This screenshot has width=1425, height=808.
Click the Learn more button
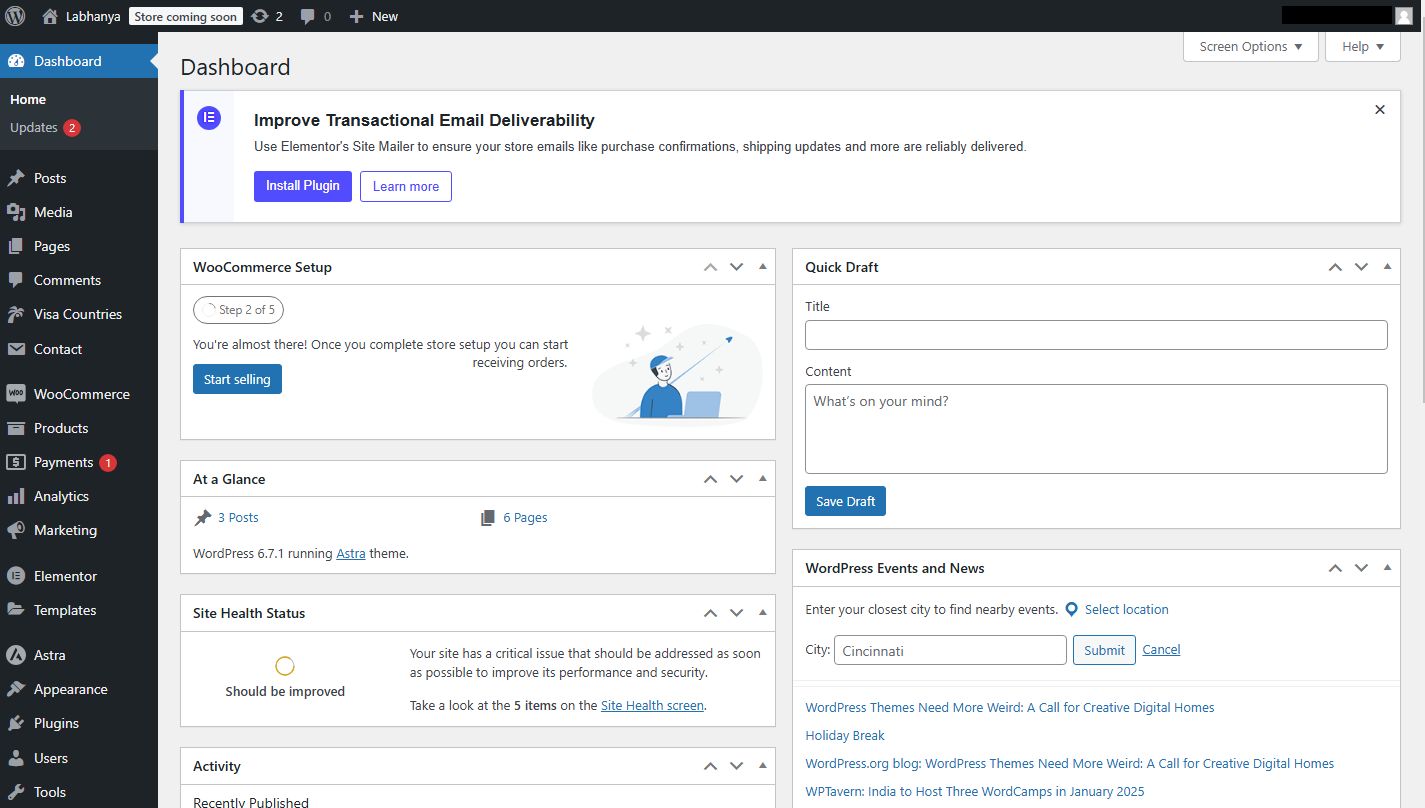click(406, 186)
